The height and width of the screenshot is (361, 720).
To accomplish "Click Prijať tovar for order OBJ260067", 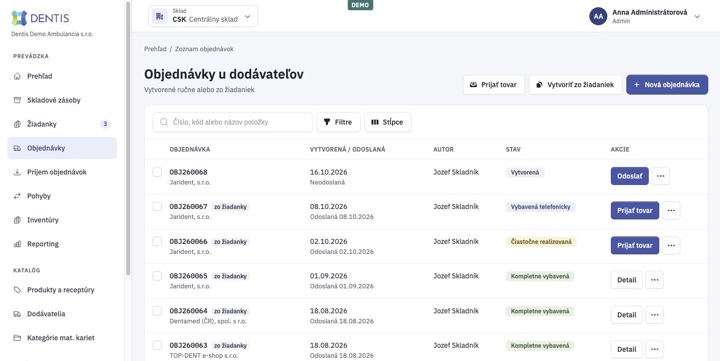I will (x=635, y=210).
